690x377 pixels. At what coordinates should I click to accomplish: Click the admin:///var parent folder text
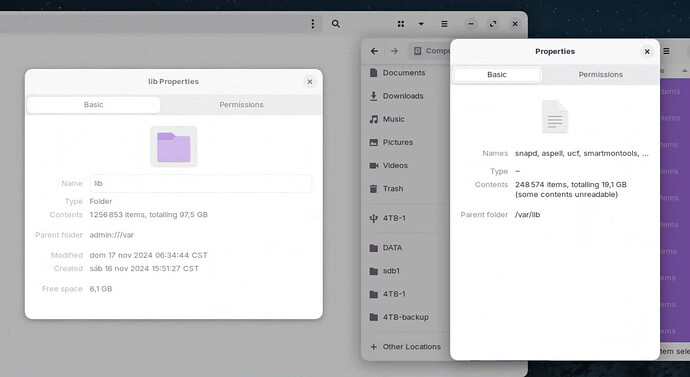(x=112, y=235)
